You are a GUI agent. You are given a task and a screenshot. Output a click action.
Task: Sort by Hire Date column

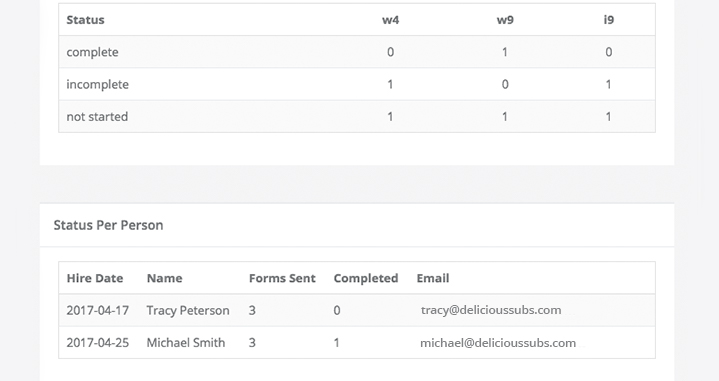pos(94,278)
